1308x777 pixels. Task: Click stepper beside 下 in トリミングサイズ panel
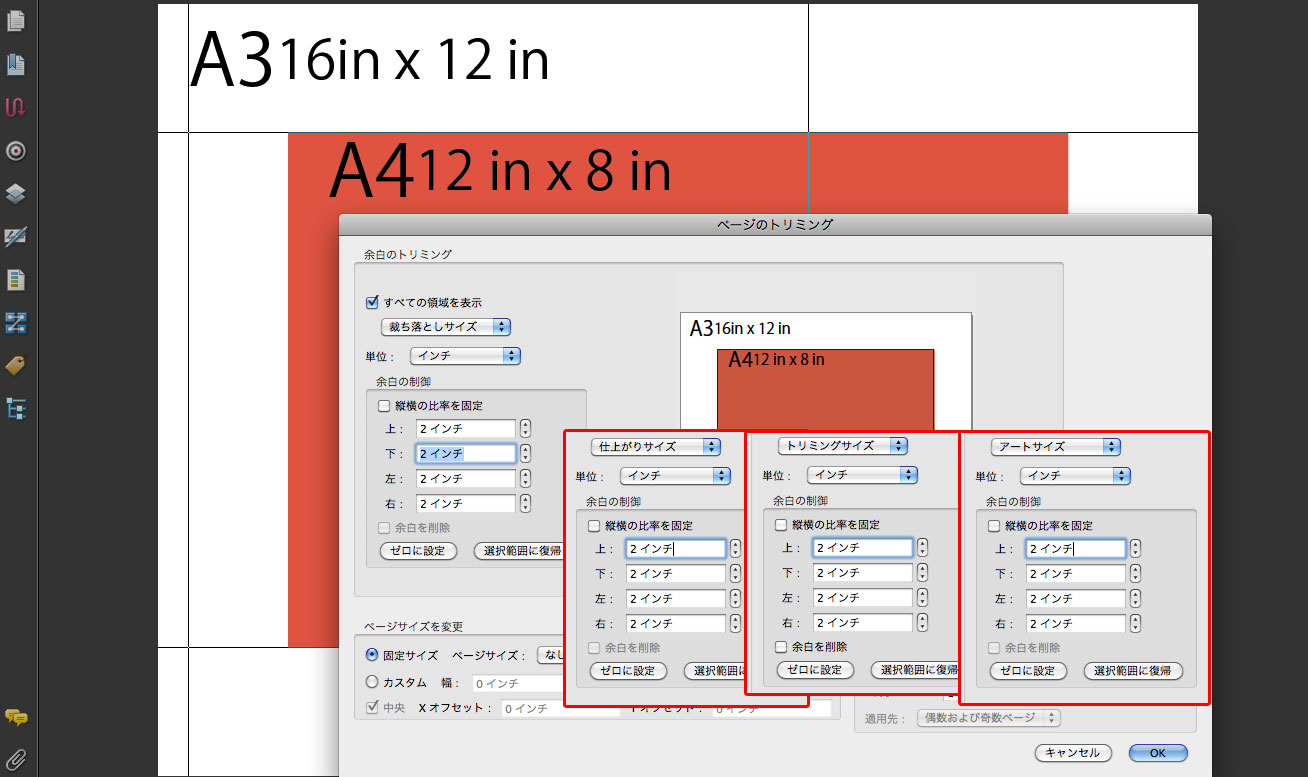[922, 572]
